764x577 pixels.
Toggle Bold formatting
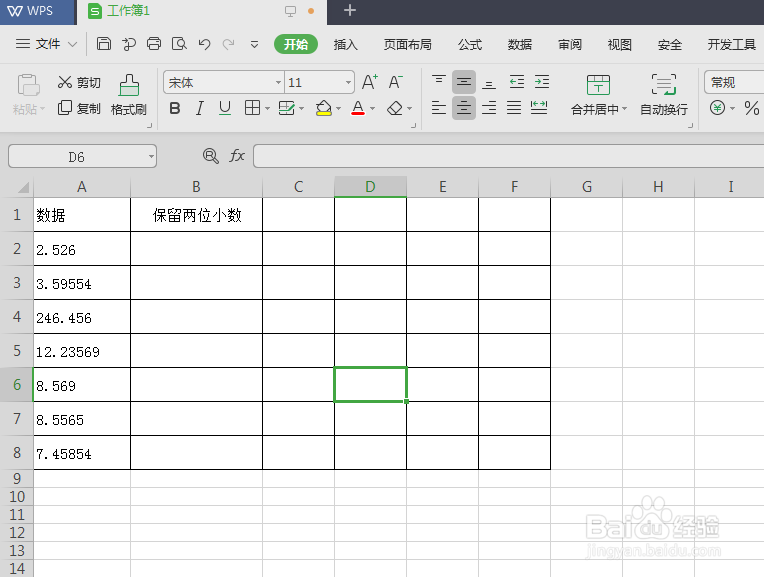pos(175,108)
